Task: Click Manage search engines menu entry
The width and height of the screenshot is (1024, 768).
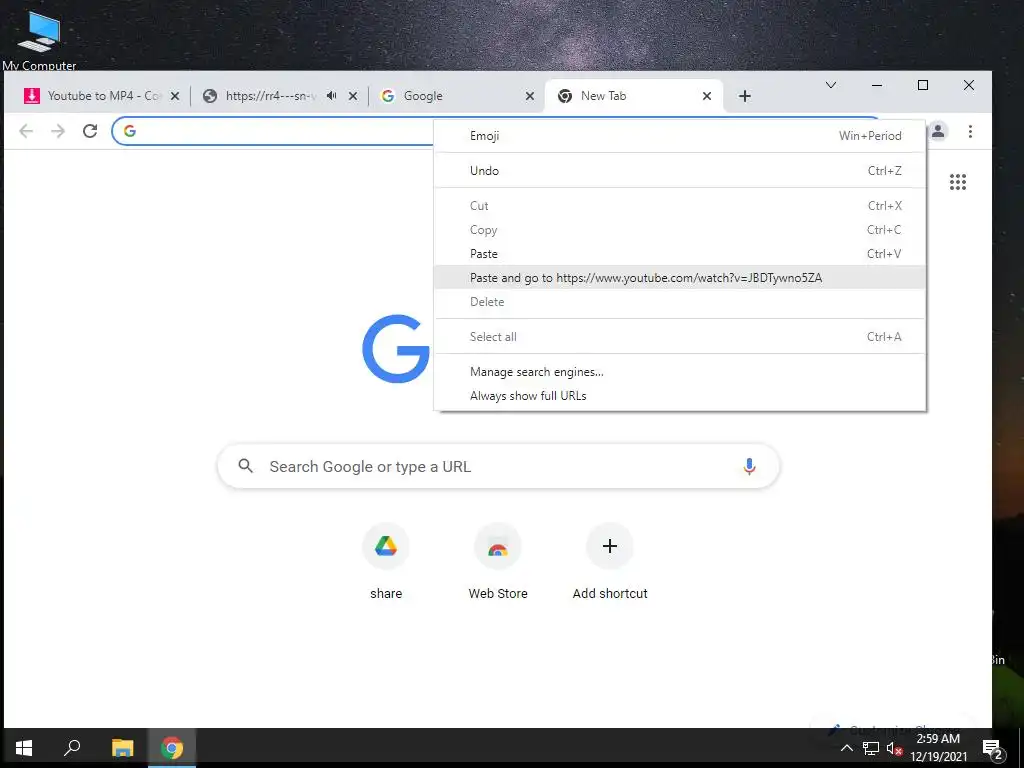Action: 680,372
